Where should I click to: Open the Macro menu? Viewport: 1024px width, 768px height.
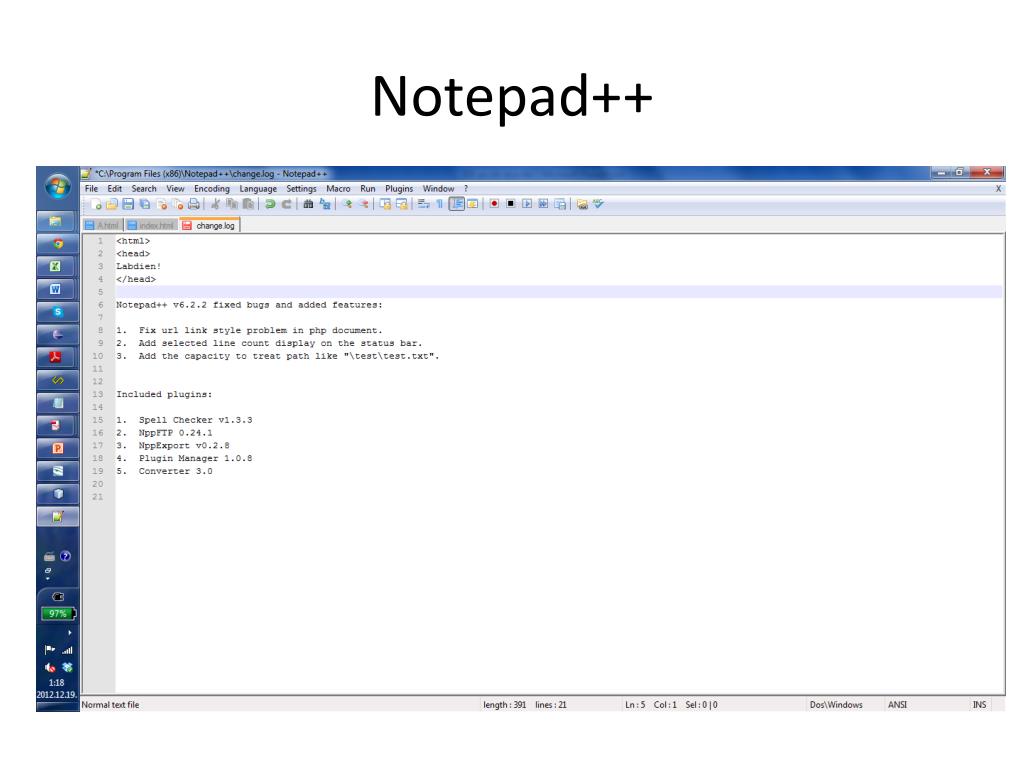[x=338, y=189]
